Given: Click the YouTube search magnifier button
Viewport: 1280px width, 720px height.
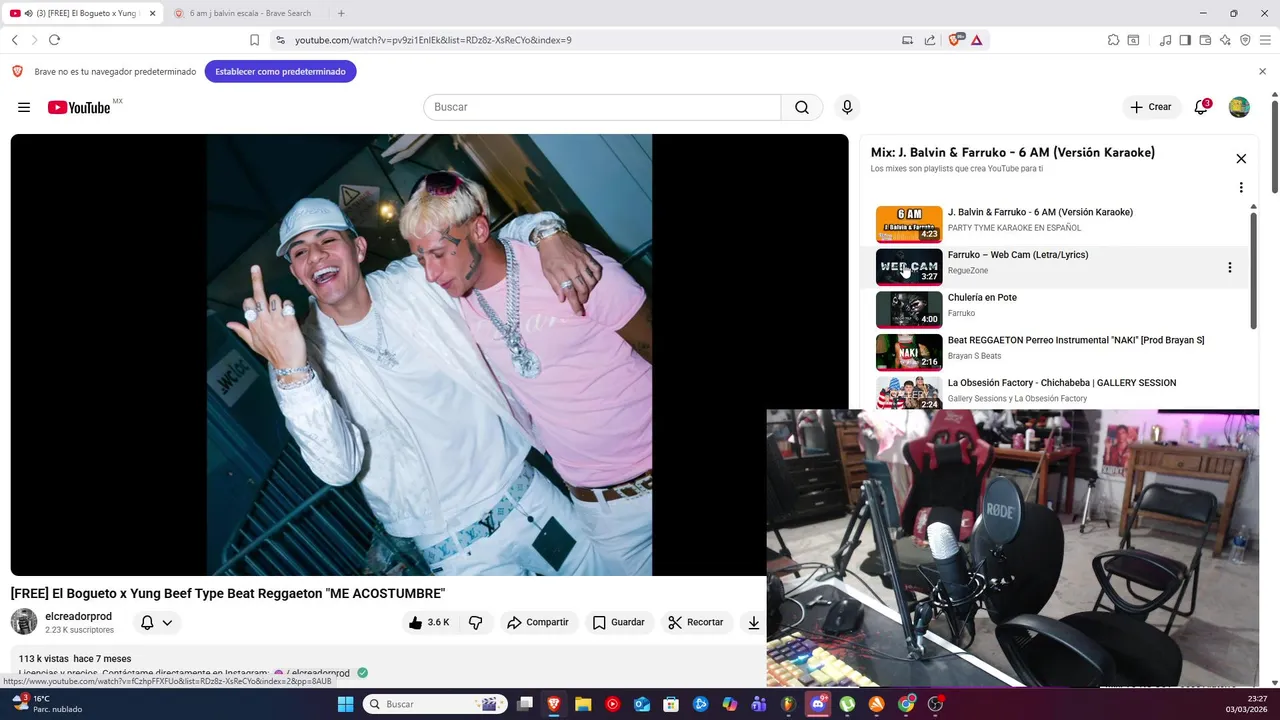Looking at the screenshot, I should tap(802, 107).
